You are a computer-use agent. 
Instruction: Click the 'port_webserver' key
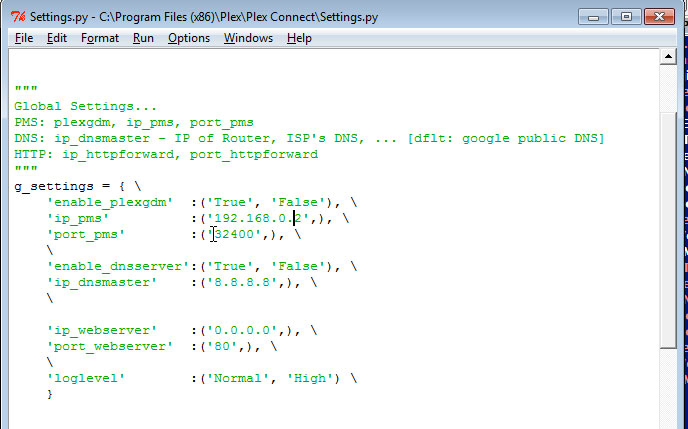point(110,346)
